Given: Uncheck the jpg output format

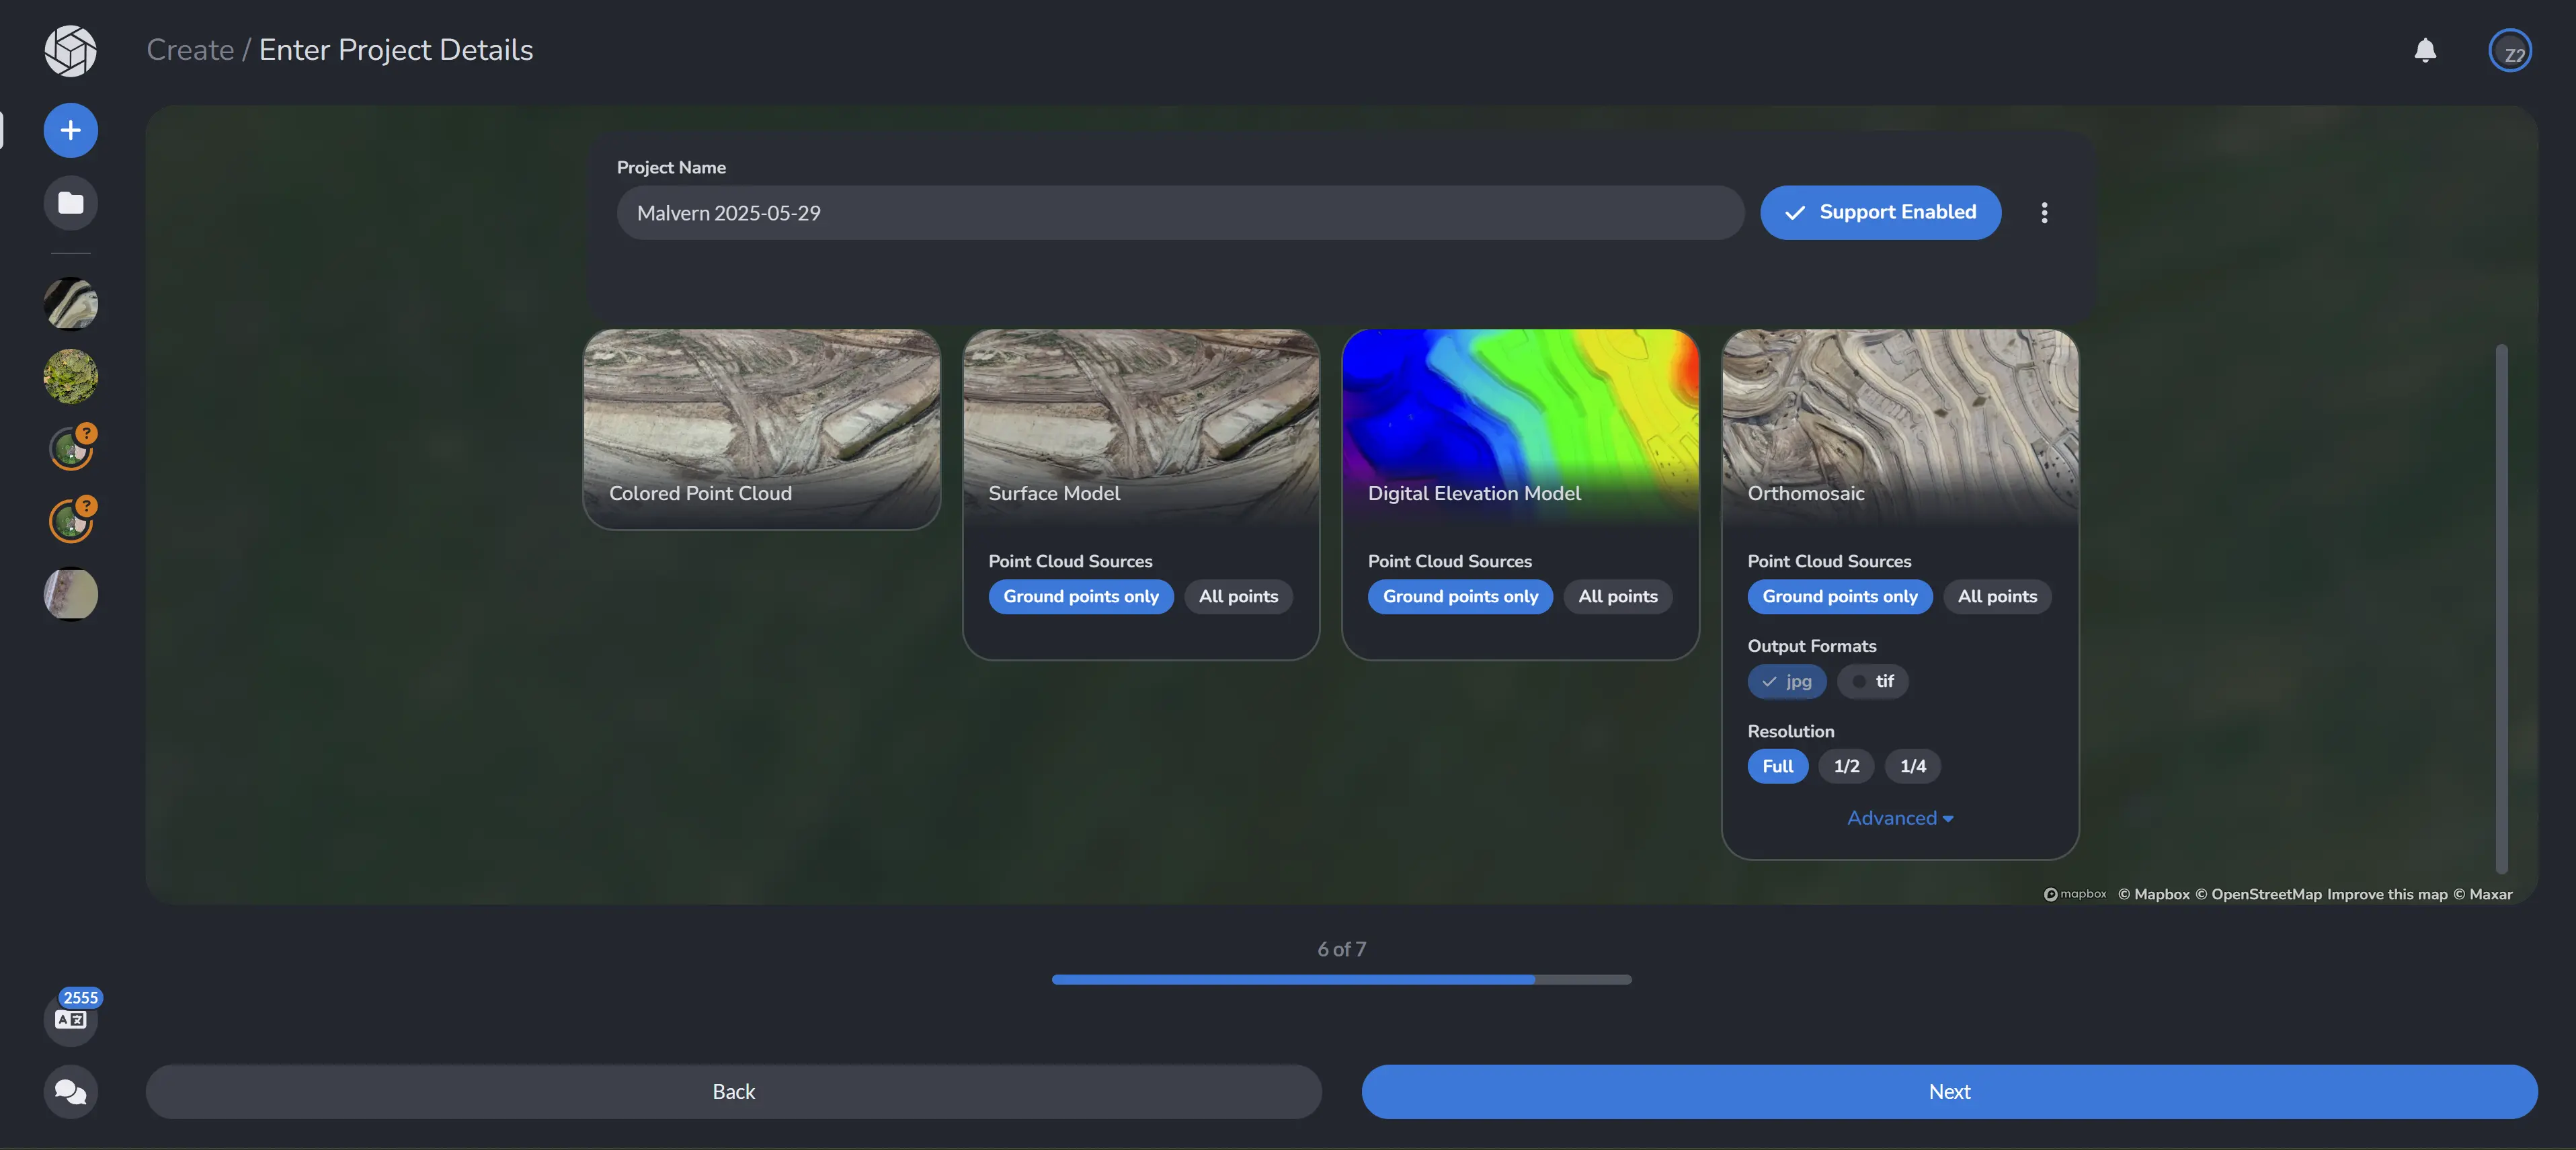Looking at the screenshot, I should 1786,681.
